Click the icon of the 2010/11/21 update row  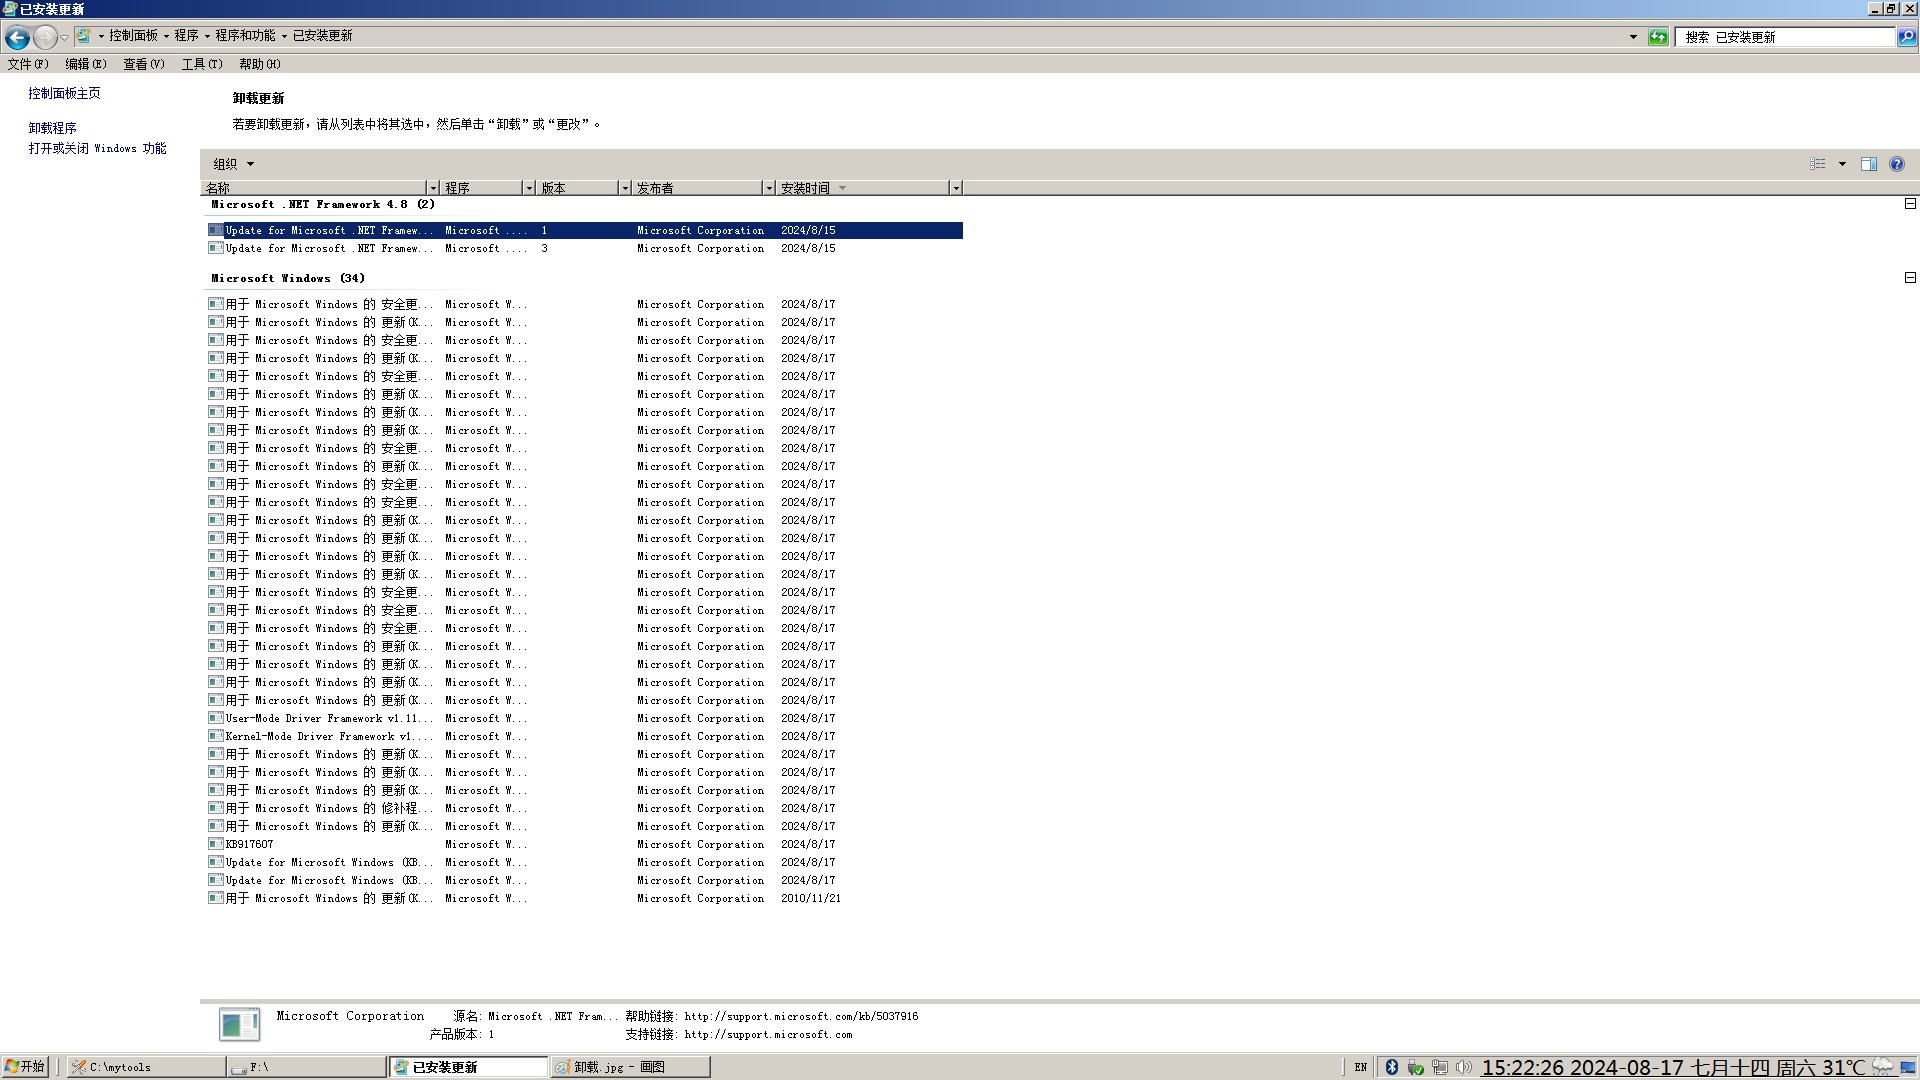point(215,898)
